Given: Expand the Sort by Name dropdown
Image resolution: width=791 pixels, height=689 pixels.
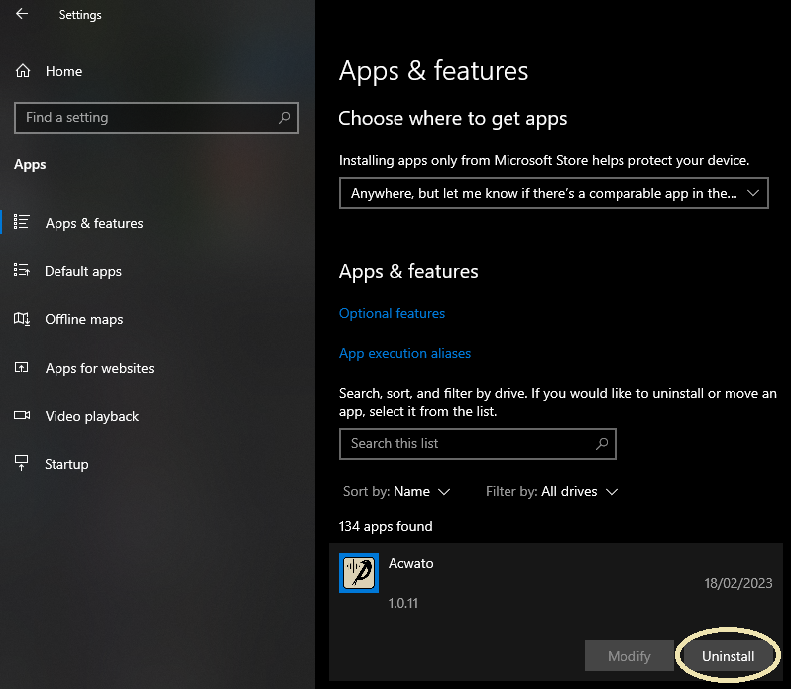Looking at the screenshot, I should [x=397, y=491].
